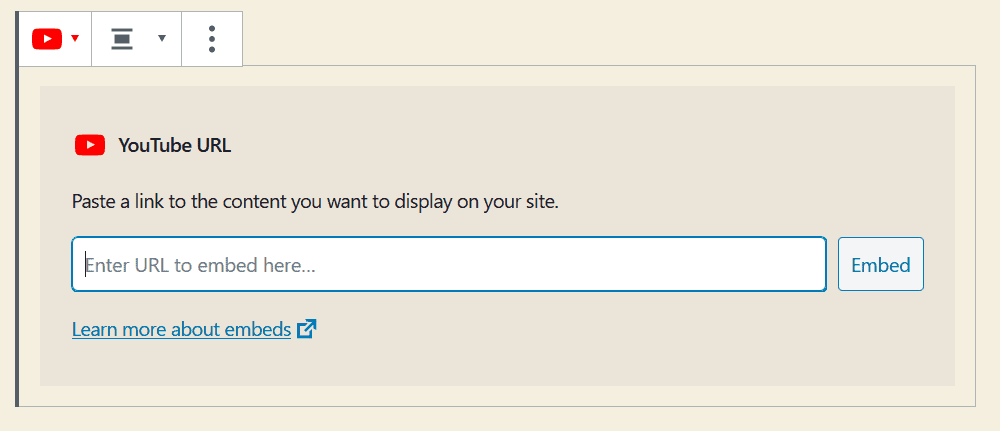1000x431 pixels.
Task: Click the word Embed on the submit button
Action: (x=881, y=265)
